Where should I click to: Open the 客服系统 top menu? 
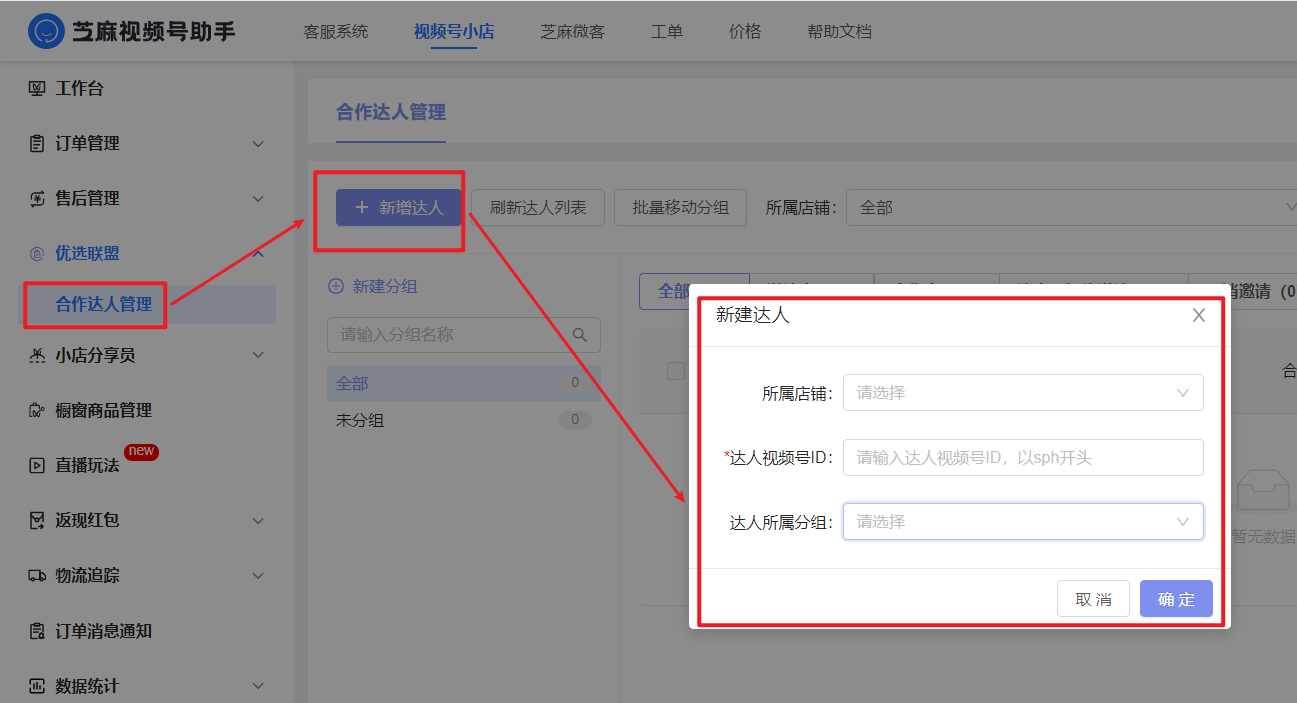(x=336, y=31)
